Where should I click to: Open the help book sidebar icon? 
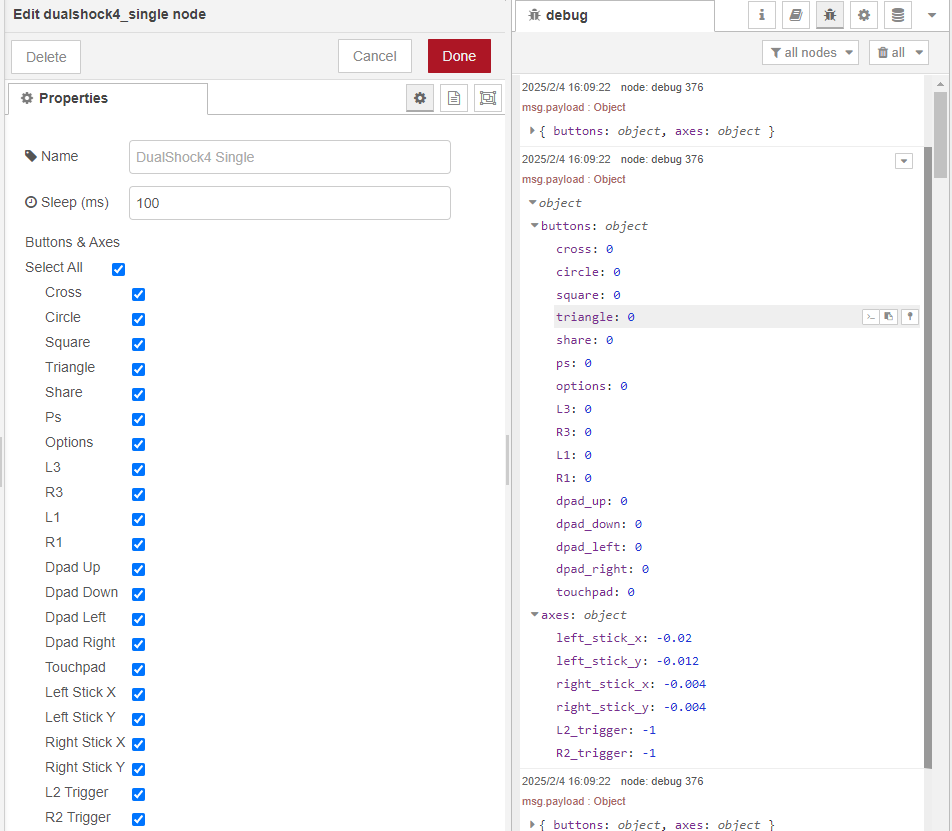click(796, 15)
